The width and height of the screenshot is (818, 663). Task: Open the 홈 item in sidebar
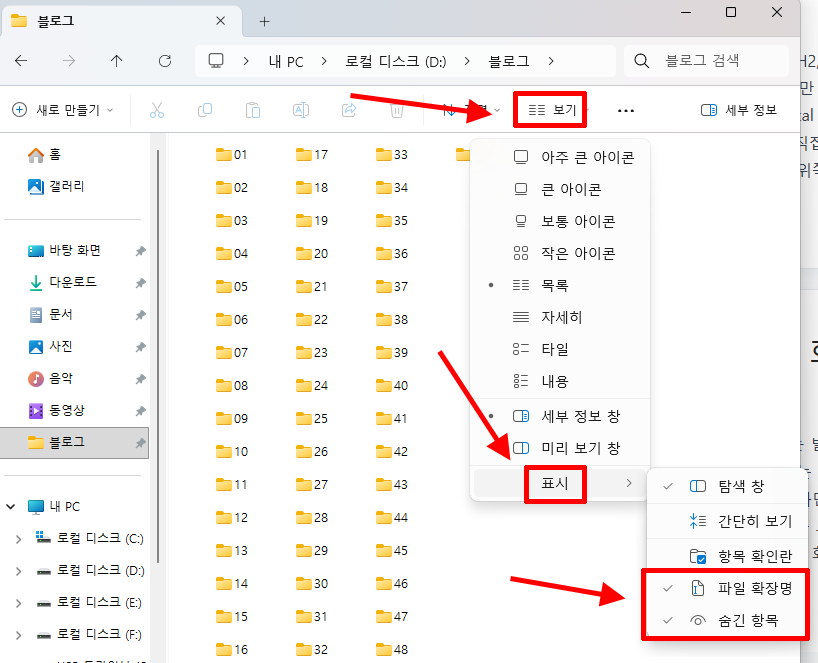coord(45,154)
